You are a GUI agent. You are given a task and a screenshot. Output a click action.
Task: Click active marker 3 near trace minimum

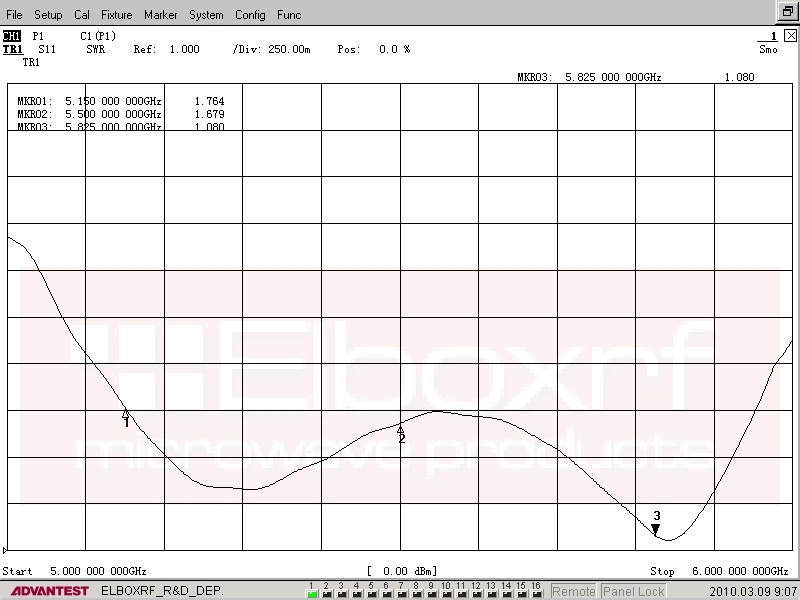(x=656, y=528)
